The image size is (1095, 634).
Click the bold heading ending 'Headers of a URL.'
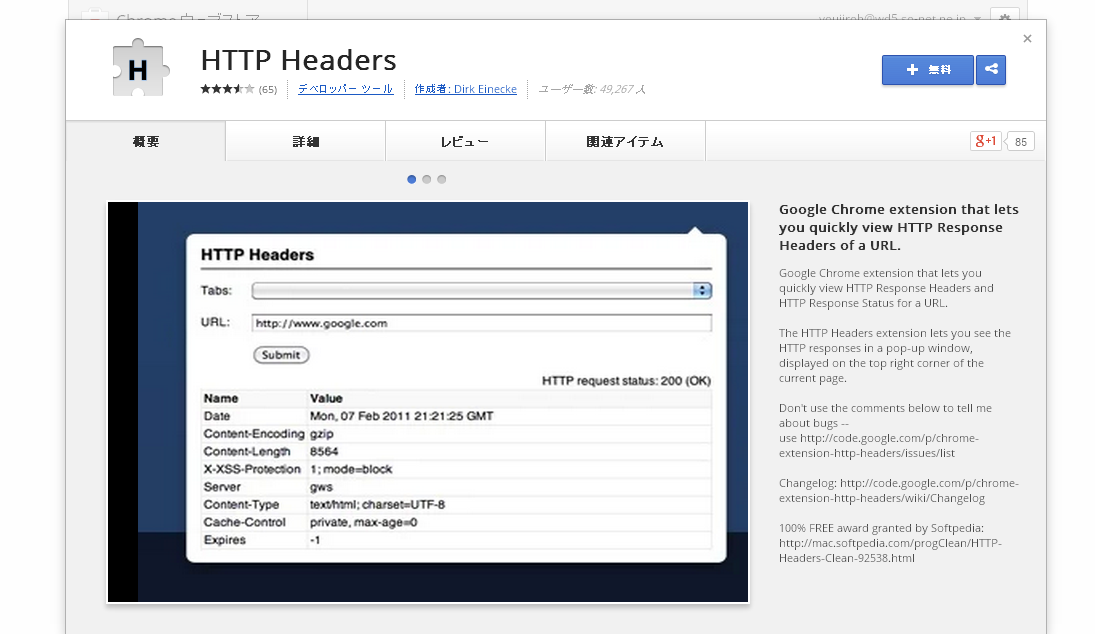tap(899, 227)
